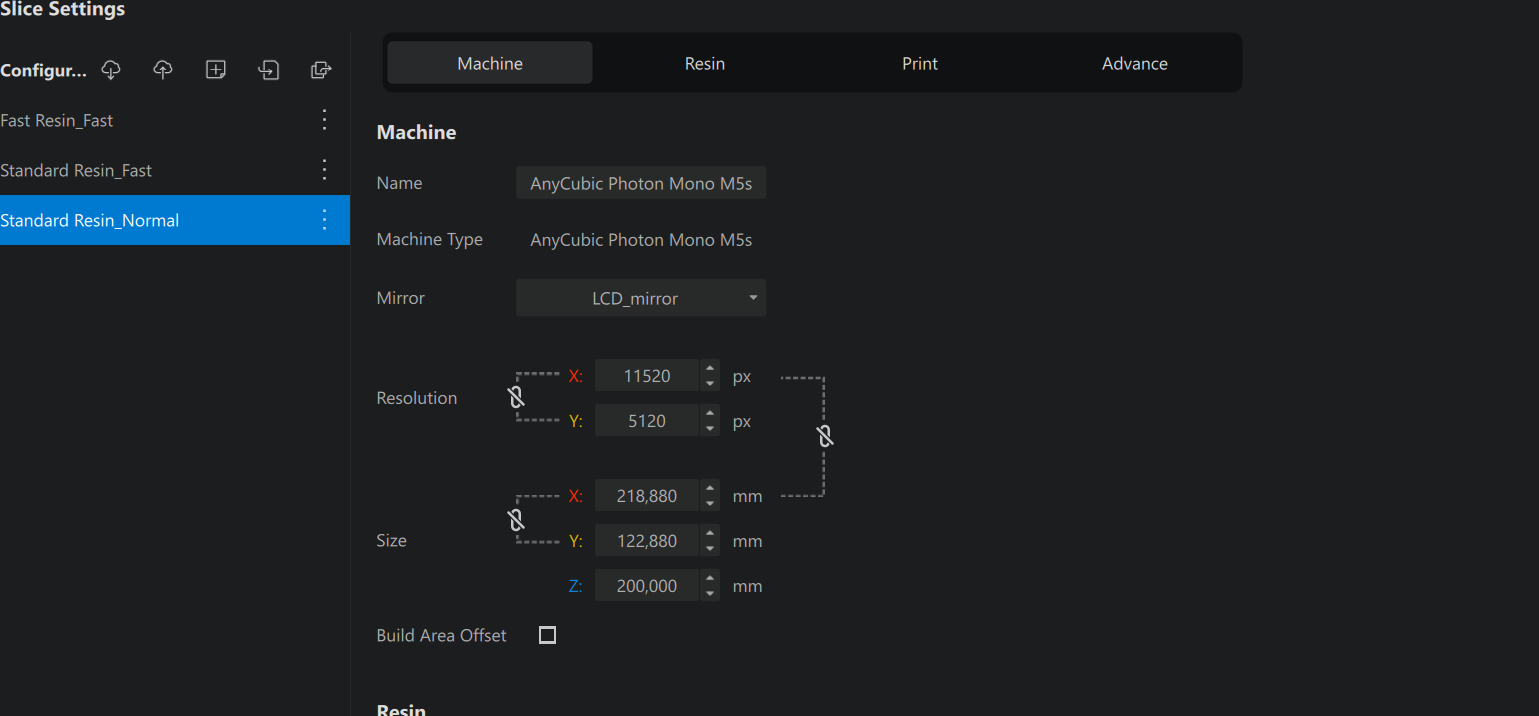
Task: Click the Machine Type value text
Action: coord(641,240)
